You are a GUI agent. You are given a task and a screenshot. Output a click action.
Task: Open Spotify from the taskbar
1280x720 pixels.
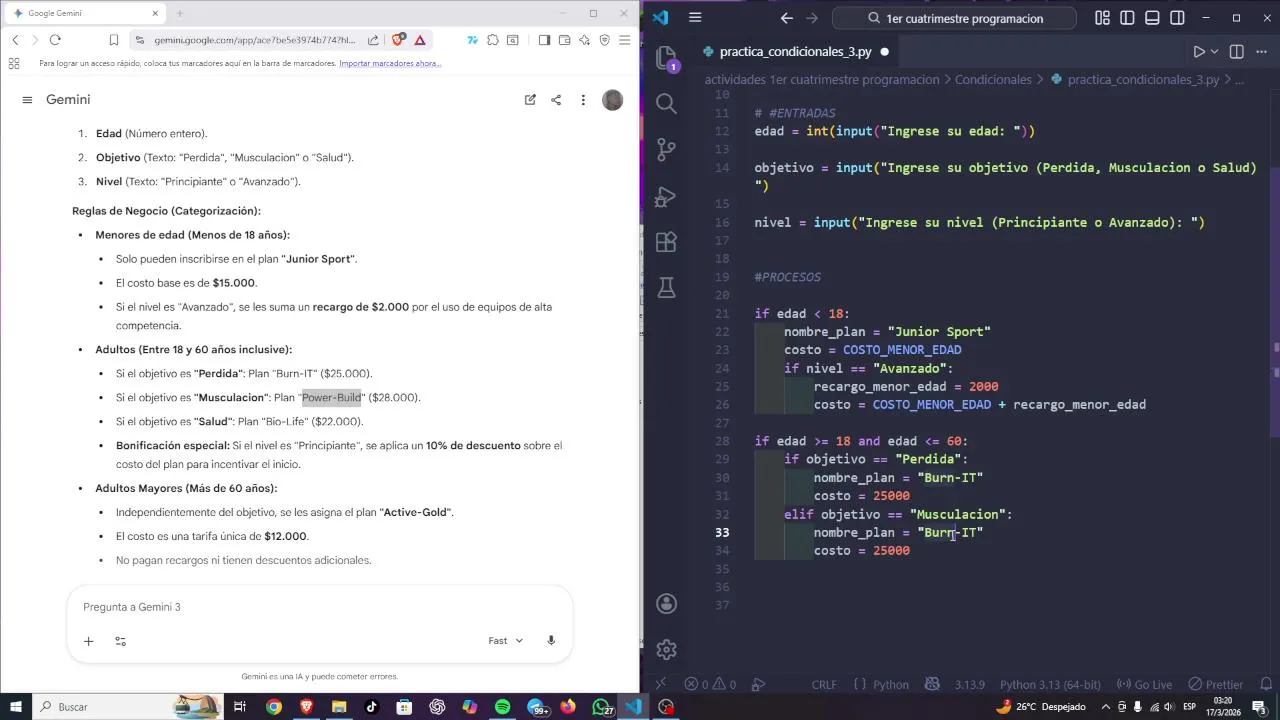(502, 707)
